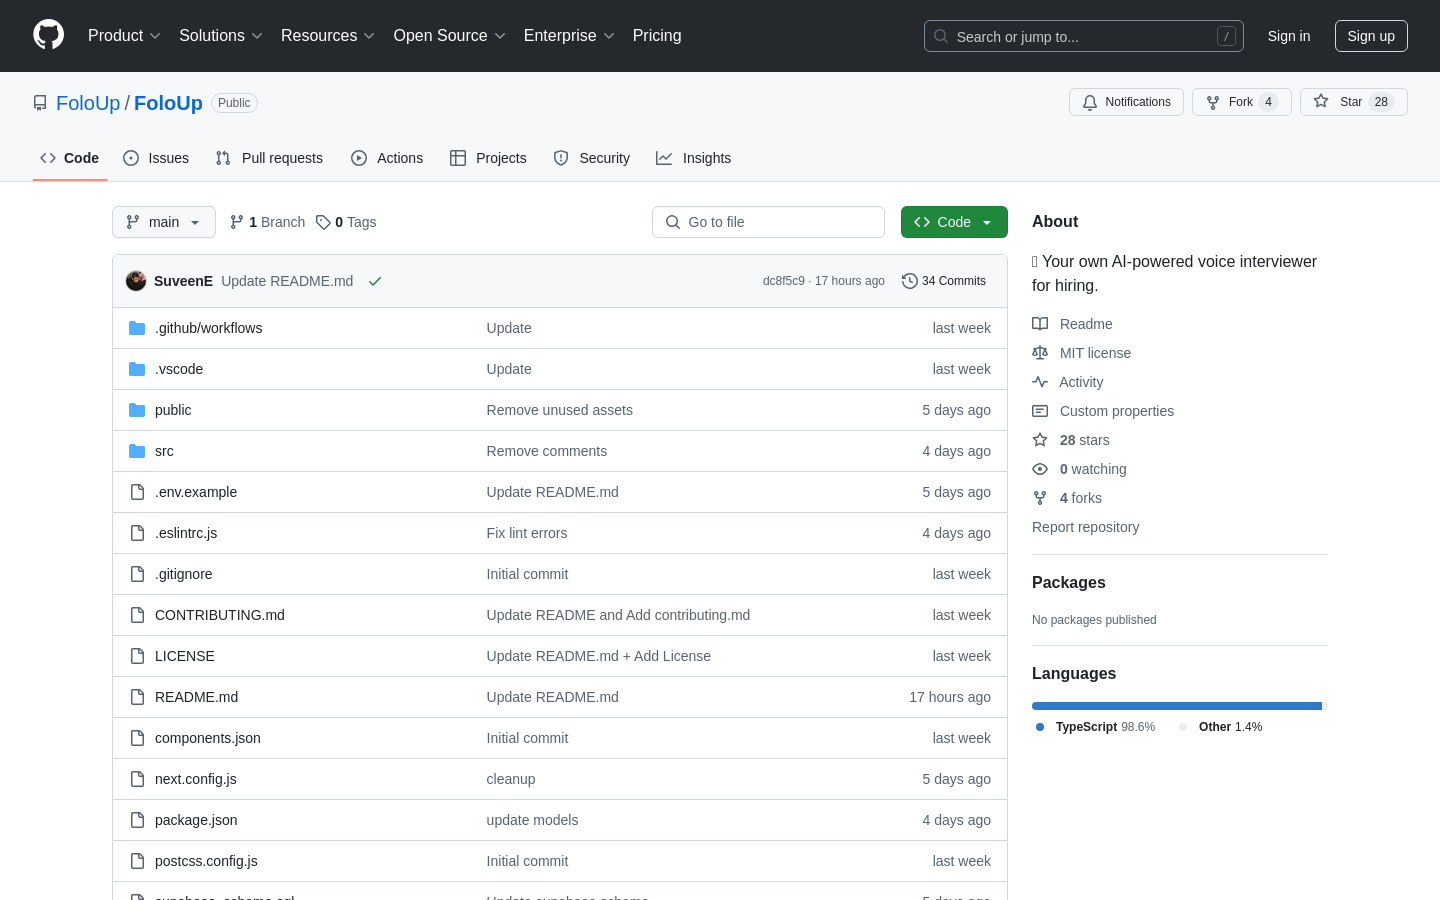The width and height of the screenshot is (1440, 900).
Task: Click the Readme book icon
Action: point(1040,324)
